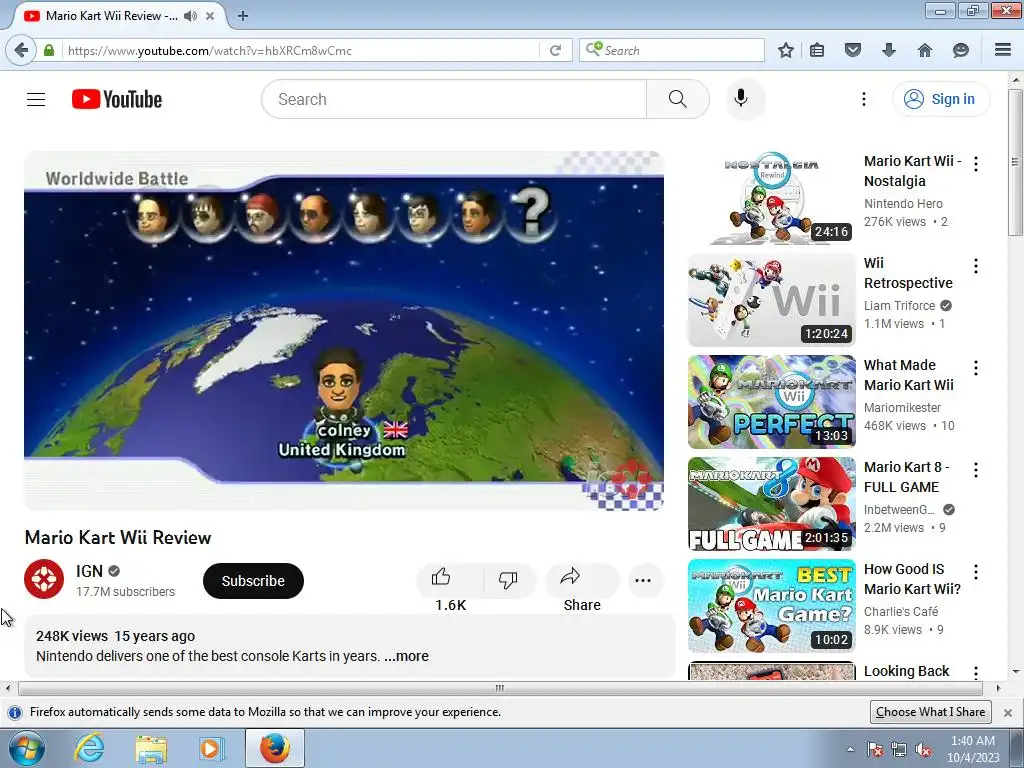Dislike the video with thumbs down
1024x768 pixels.
(508, 580)
